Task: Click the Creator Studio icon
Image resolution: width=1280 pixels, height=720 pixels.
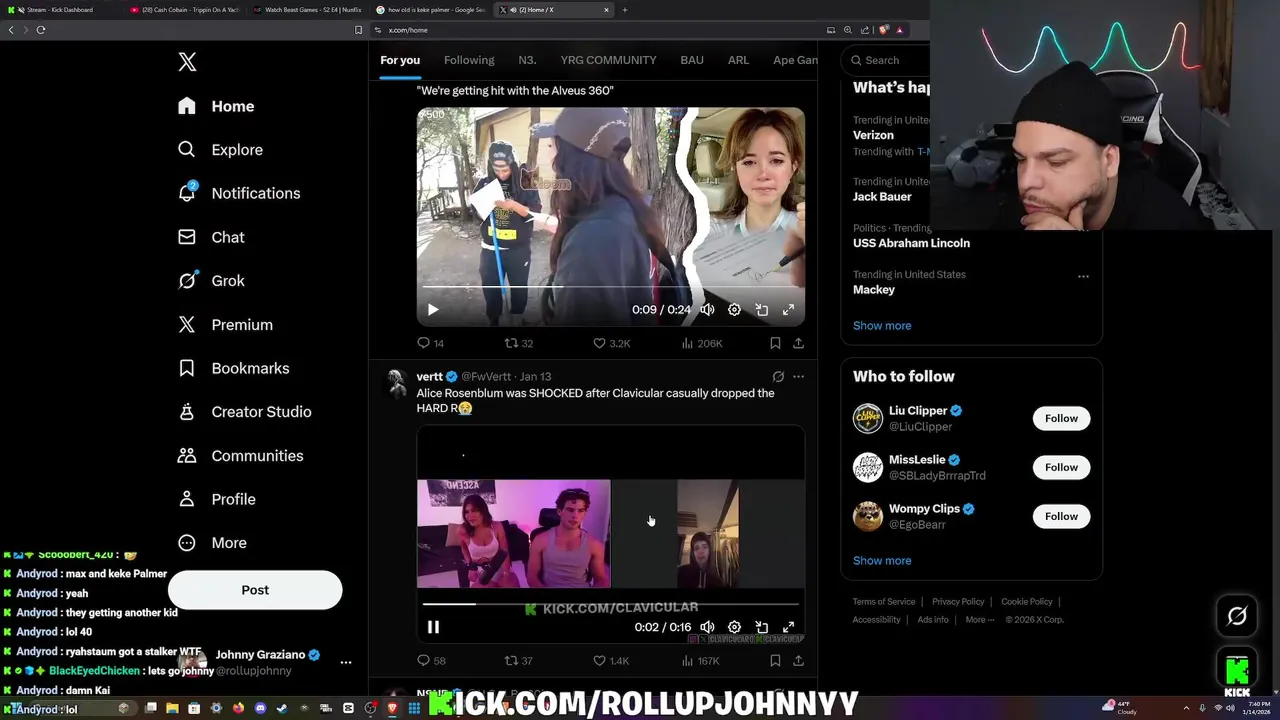Action: (187, 412)
